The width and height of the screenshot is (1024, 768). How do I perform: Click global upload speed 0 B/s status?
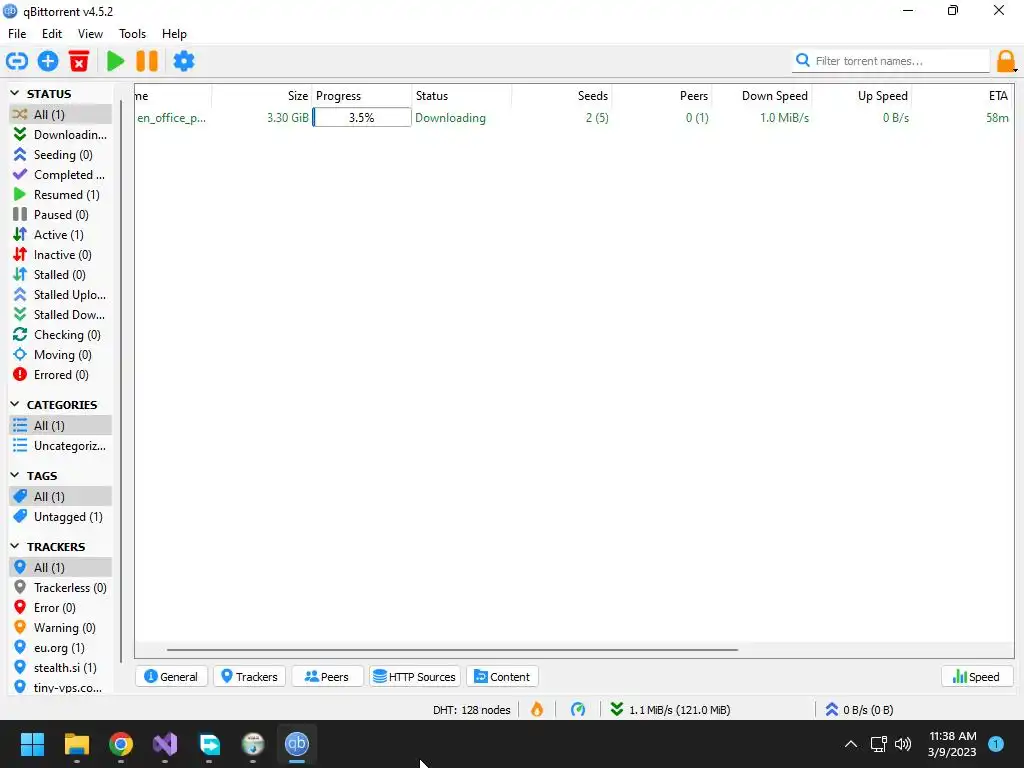pyautogui.click(x=859, y=710)
